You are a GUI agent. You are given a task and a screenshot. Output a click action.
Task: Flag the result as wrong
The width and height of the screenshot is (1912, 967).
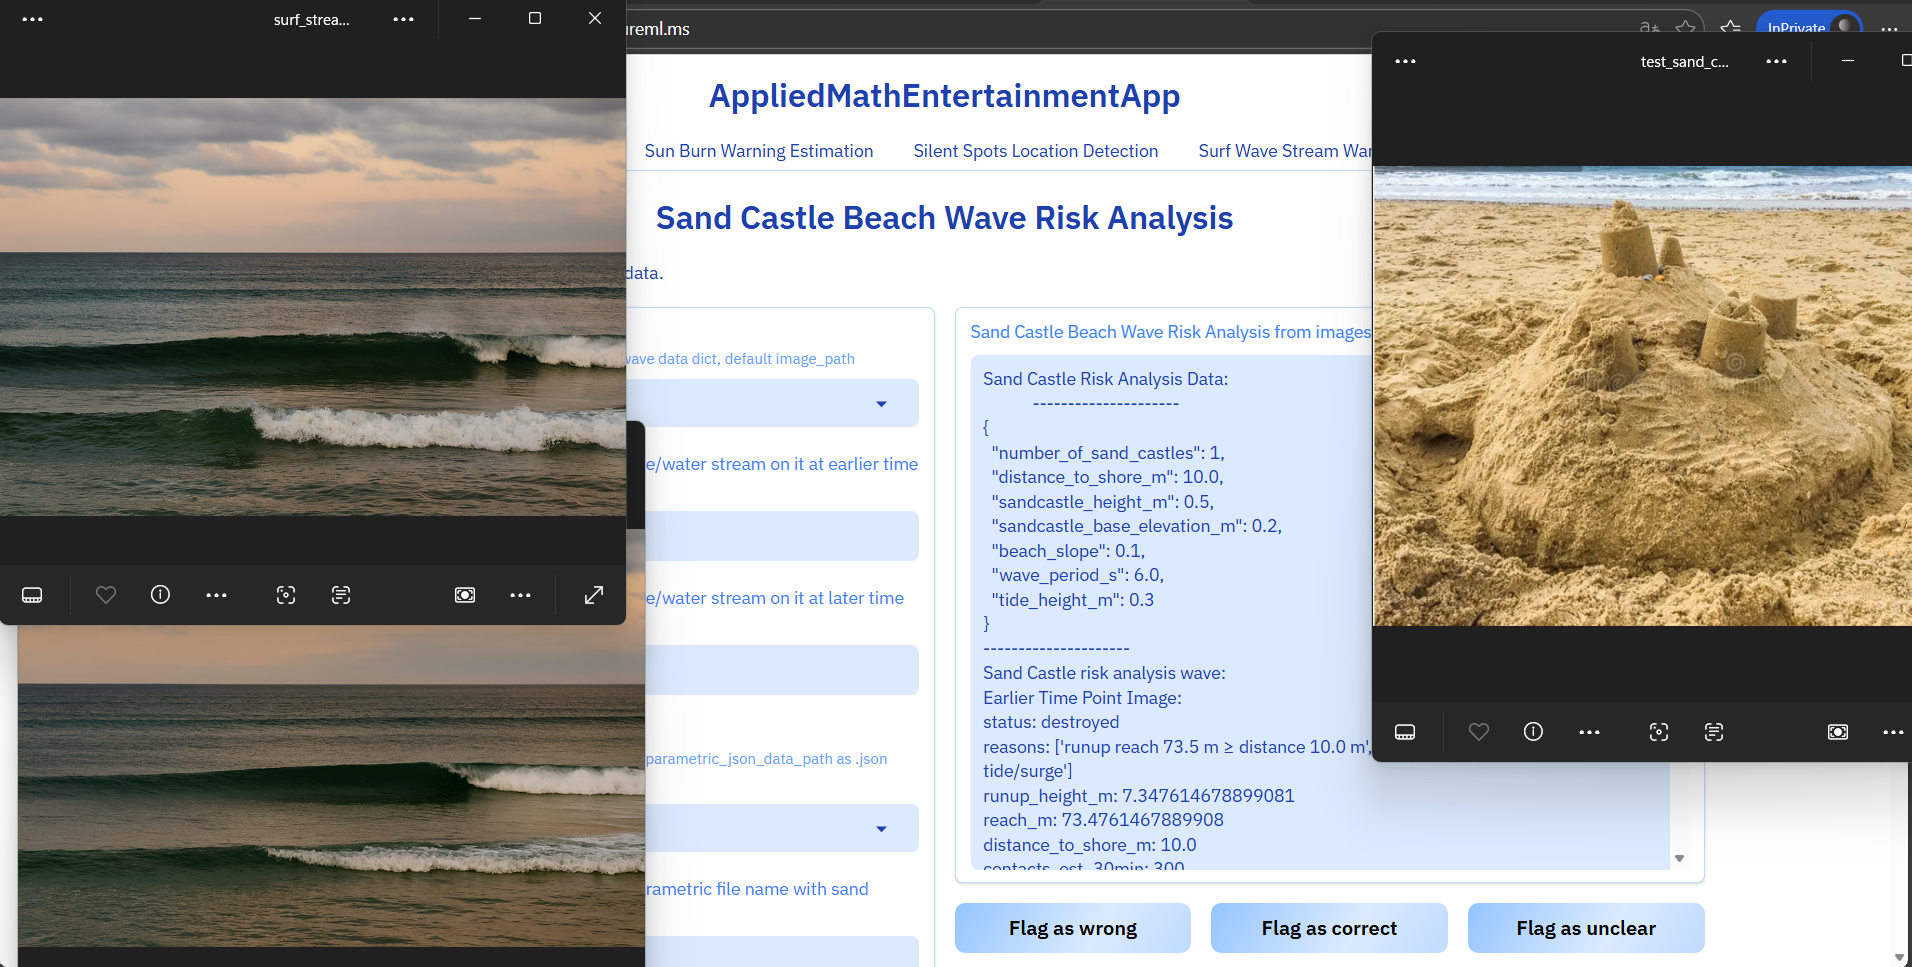1073,928
